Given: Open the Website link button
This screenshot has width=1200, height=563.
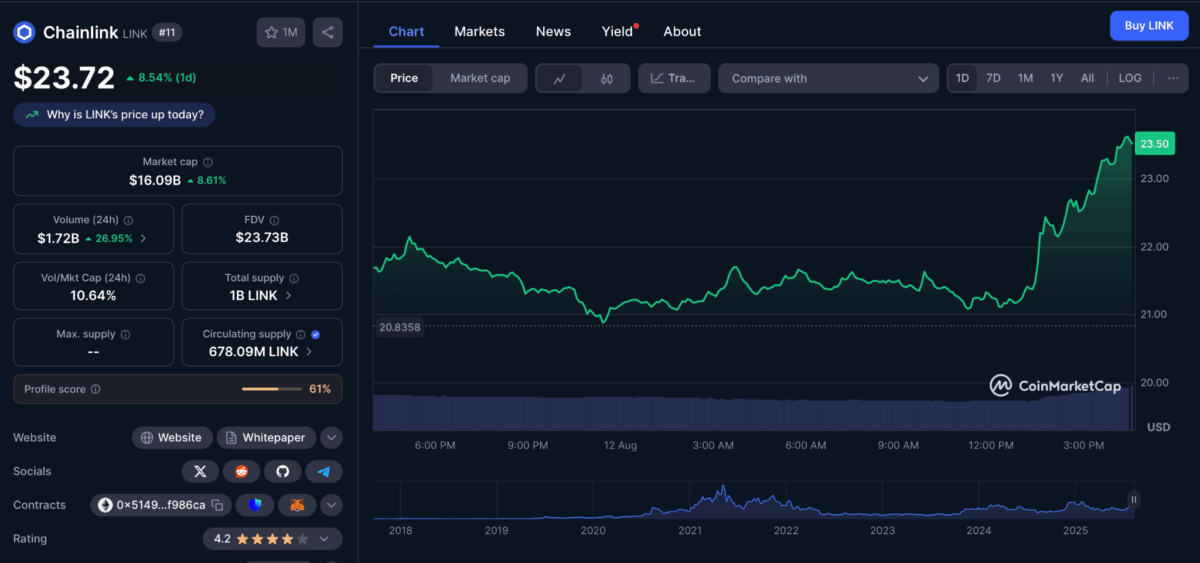Looking at the screenshot, I should coord(172,438).
